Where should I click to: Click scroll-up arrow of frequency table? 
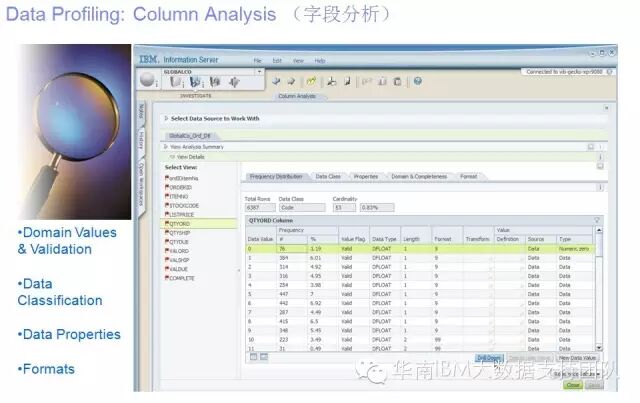(599, 231)
